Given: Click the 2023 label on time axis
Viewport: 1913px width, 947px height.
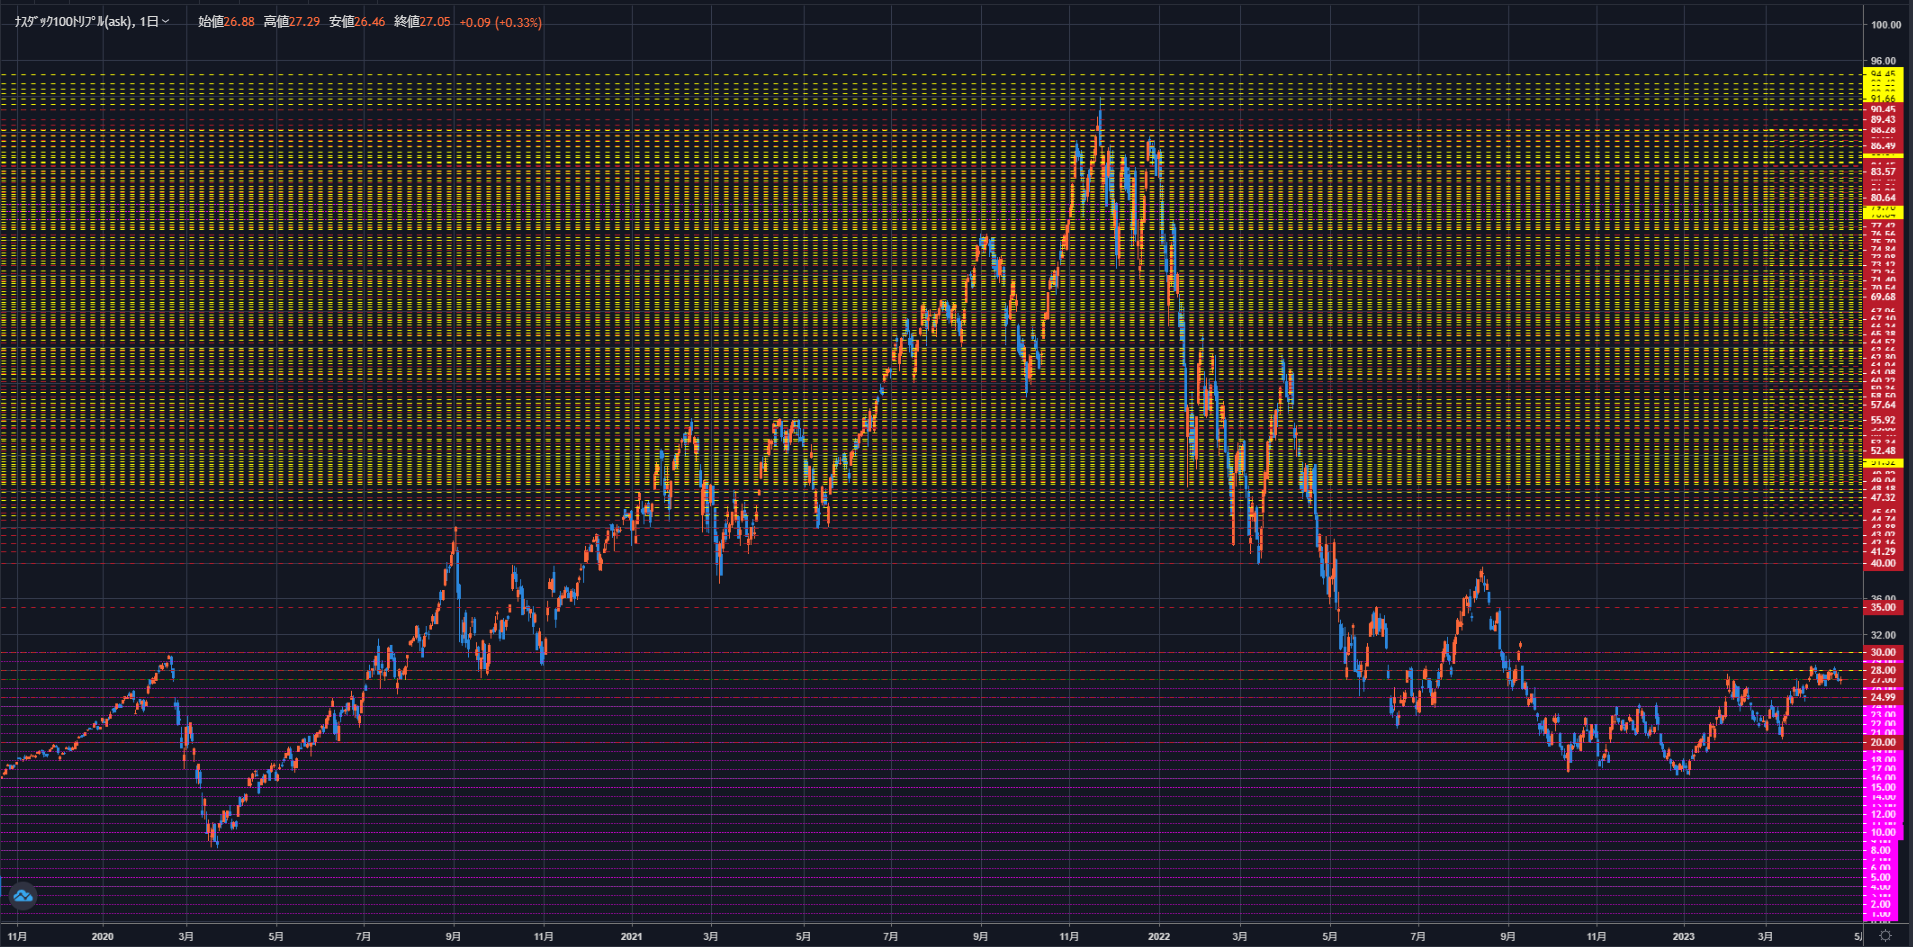Looking at the screenshot, I should point(1684,937).
